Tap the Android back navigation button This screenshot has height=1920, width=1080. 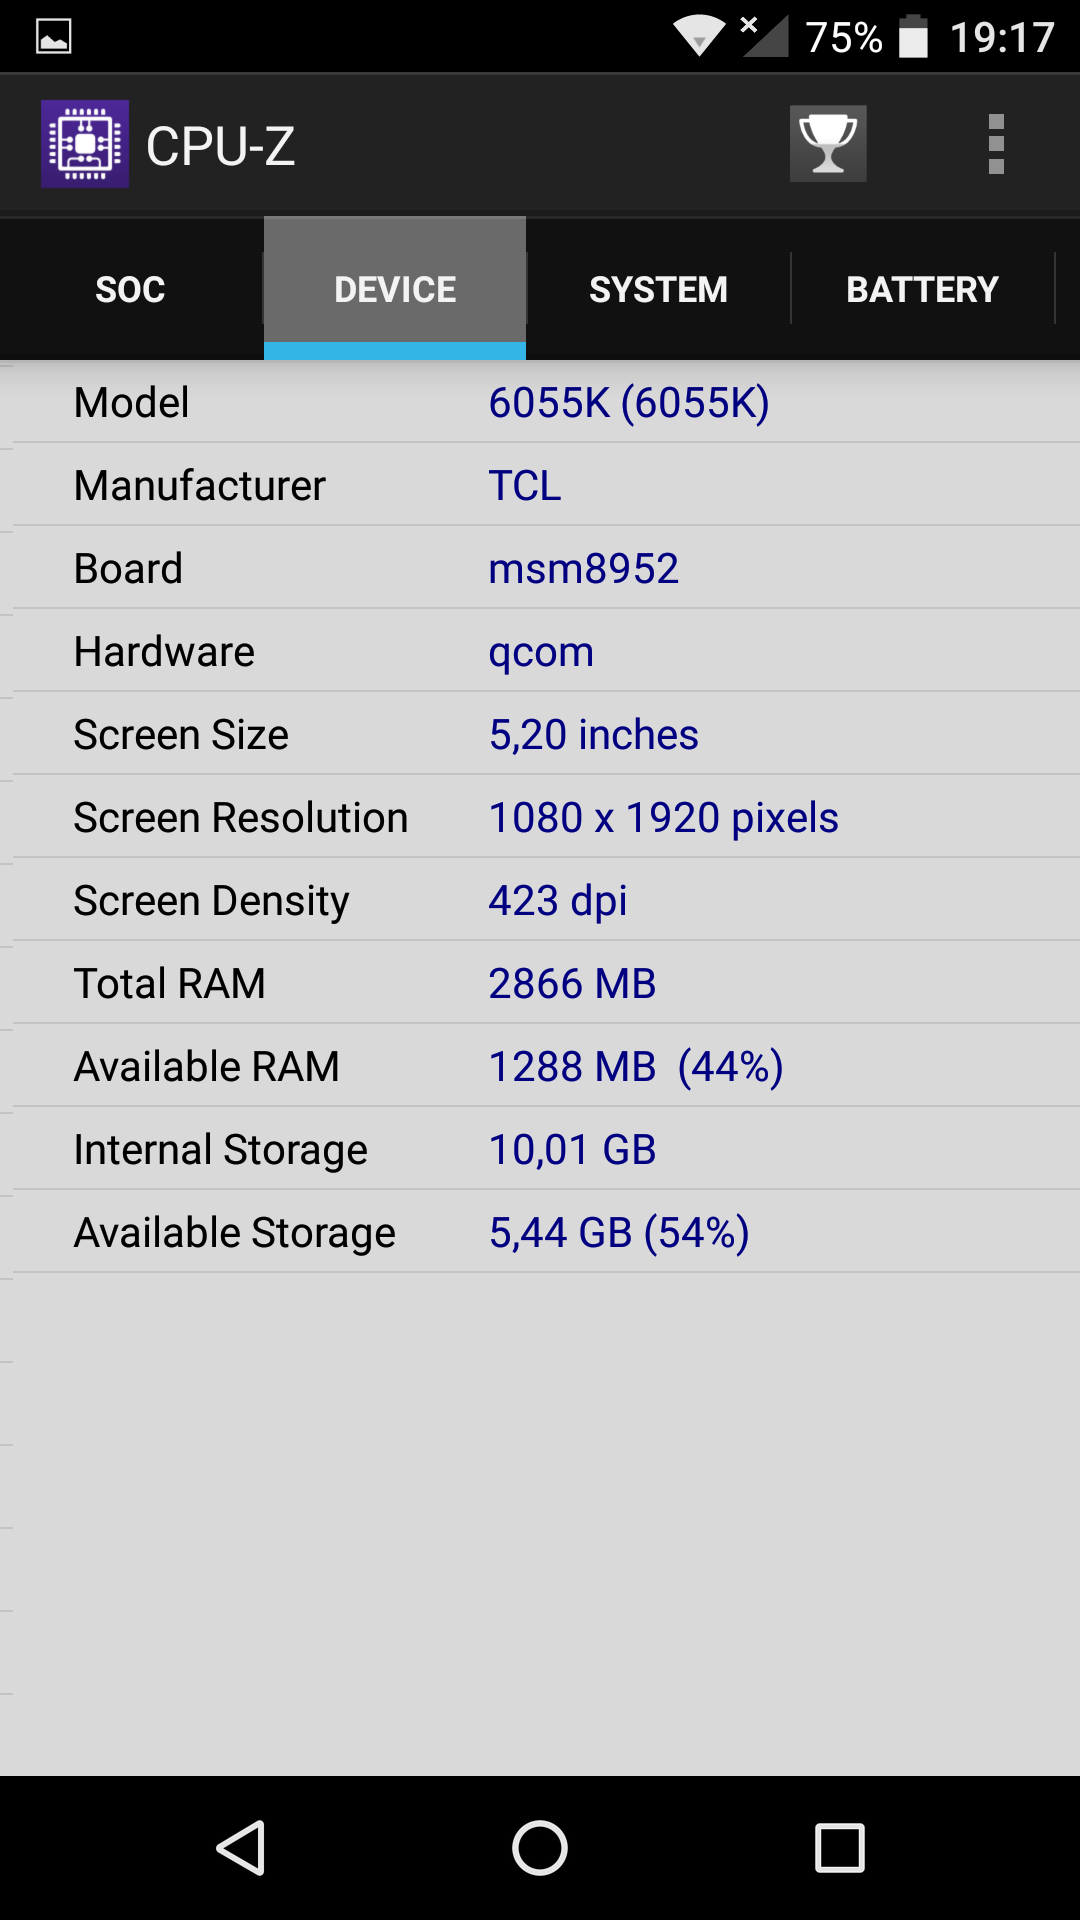[241, 1847]
